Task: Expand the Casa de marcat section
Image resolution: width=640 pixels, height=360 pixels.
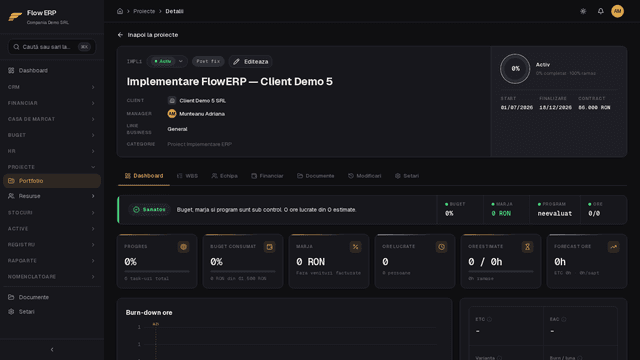Action: tap(52, 119)
